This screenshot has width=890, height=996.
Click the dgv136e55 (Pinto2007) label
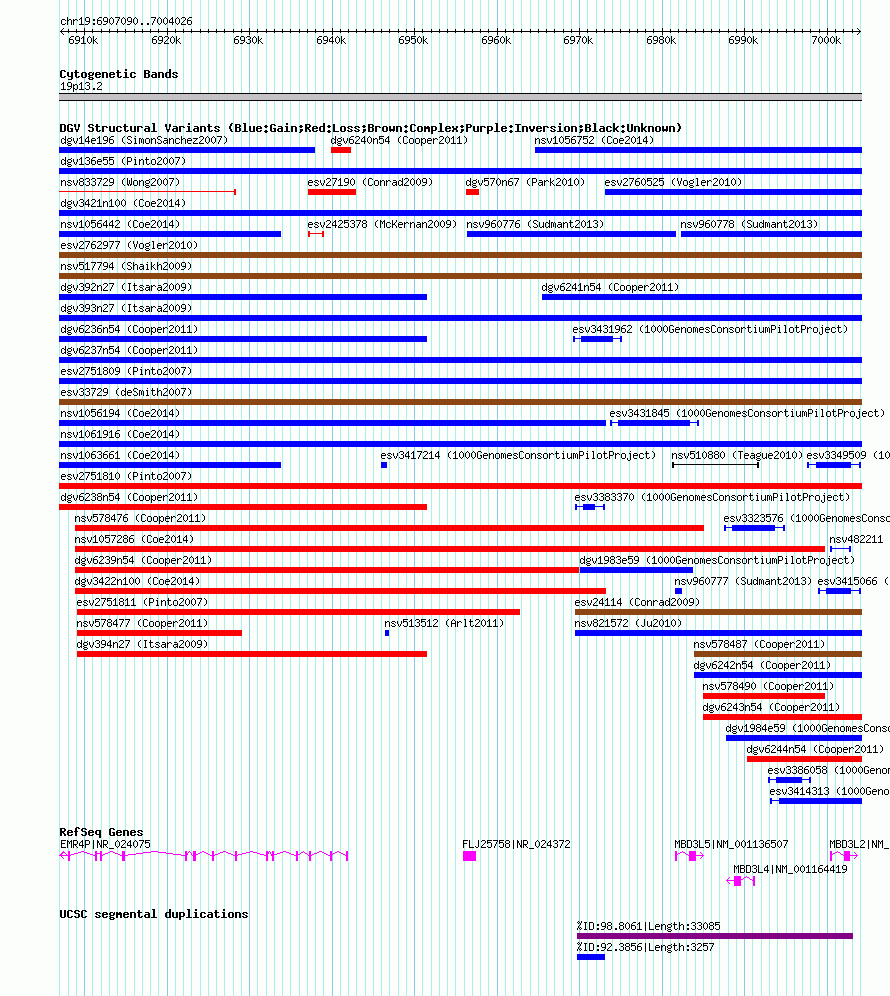[x=123, y=161]
